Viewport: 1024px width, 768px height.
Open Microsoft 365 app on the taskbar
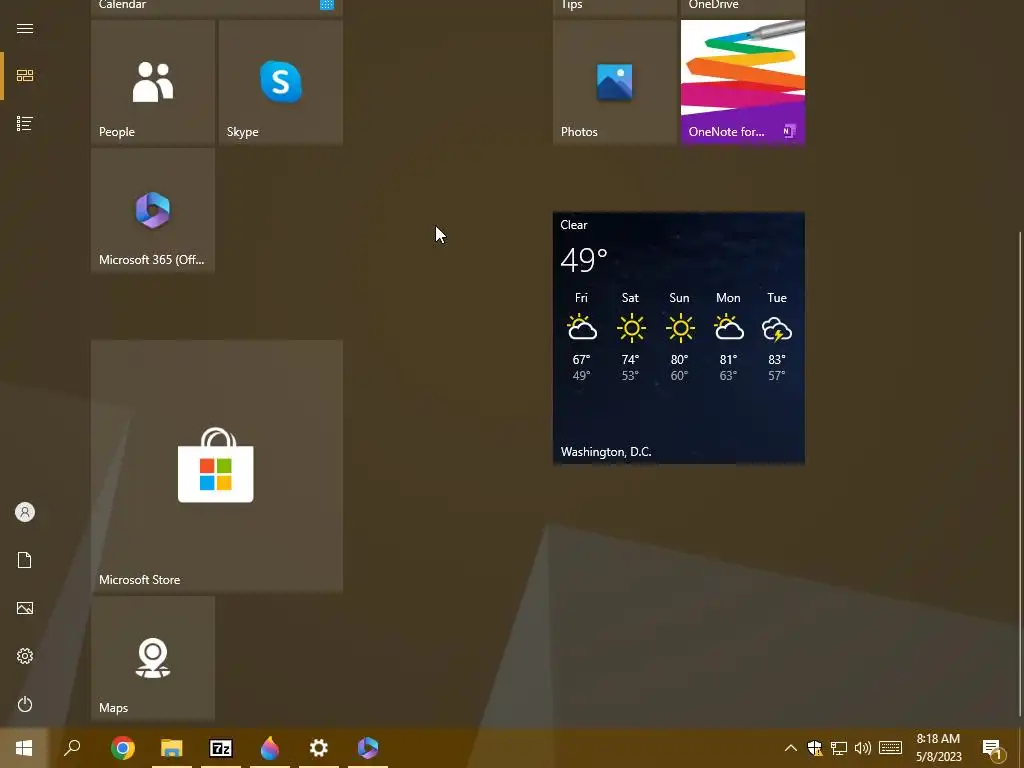368,748
